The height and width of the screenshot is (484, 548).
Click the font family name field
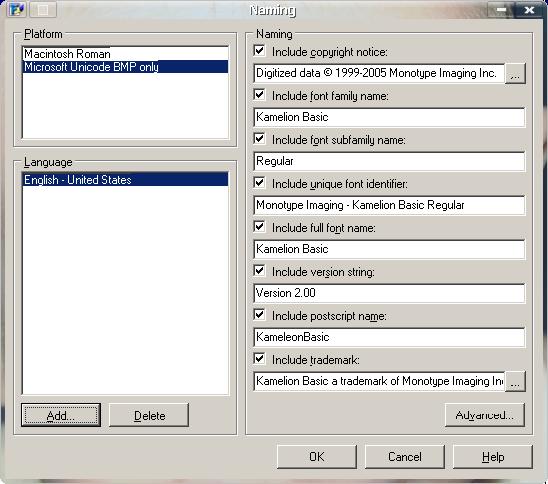pyautogui.click(x=389, y=117)
